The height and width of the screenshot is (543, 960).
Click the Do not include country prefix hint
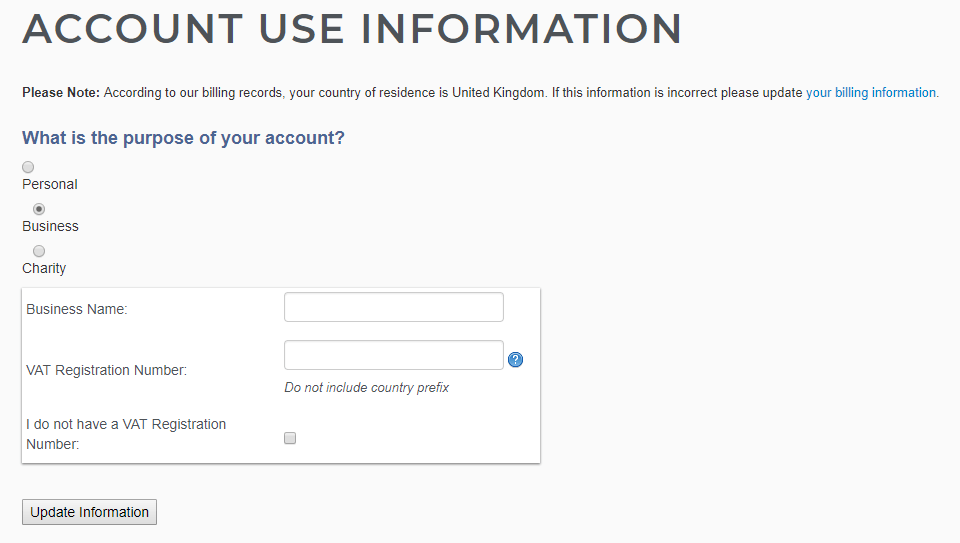coord(366,388)
